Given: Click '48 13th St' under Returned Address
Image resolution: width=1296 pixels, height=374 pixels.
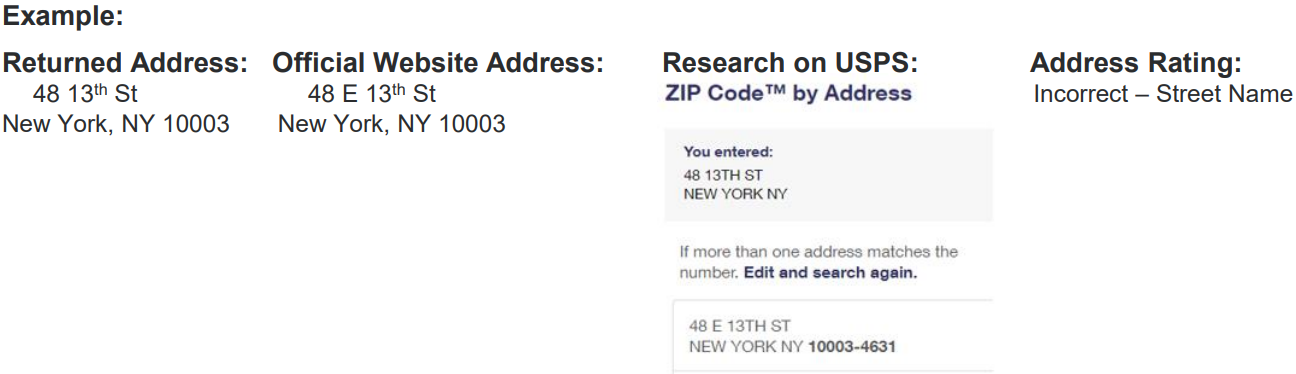Looking at the screenshot, I should (85, 95).
